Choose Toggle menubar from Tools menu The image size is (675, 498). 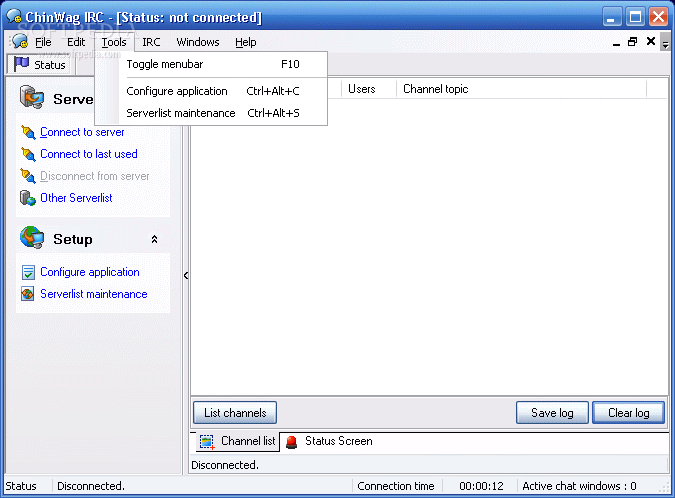coord(213,64)
